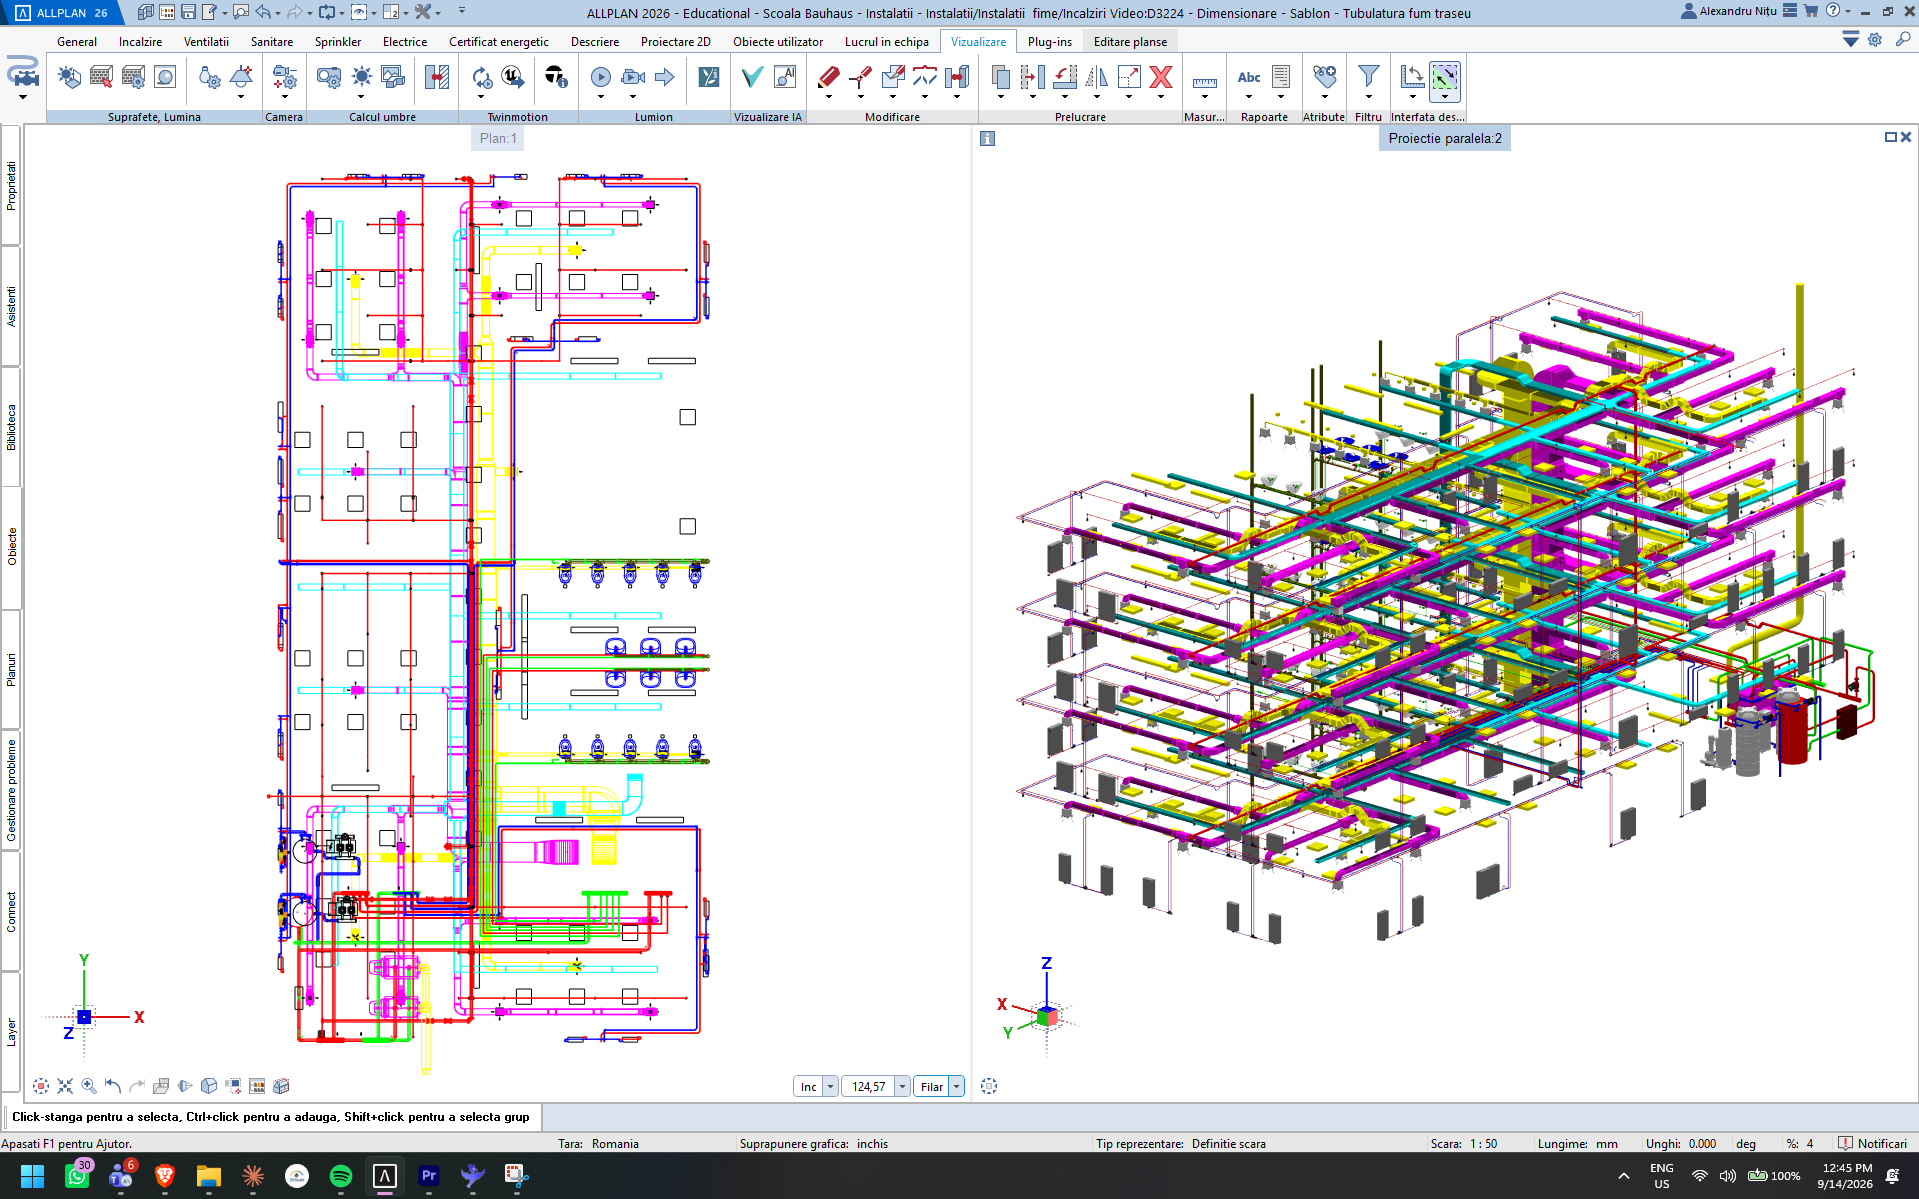Toggle the section hatch icon in Calcul umbre

coord(437,77)
